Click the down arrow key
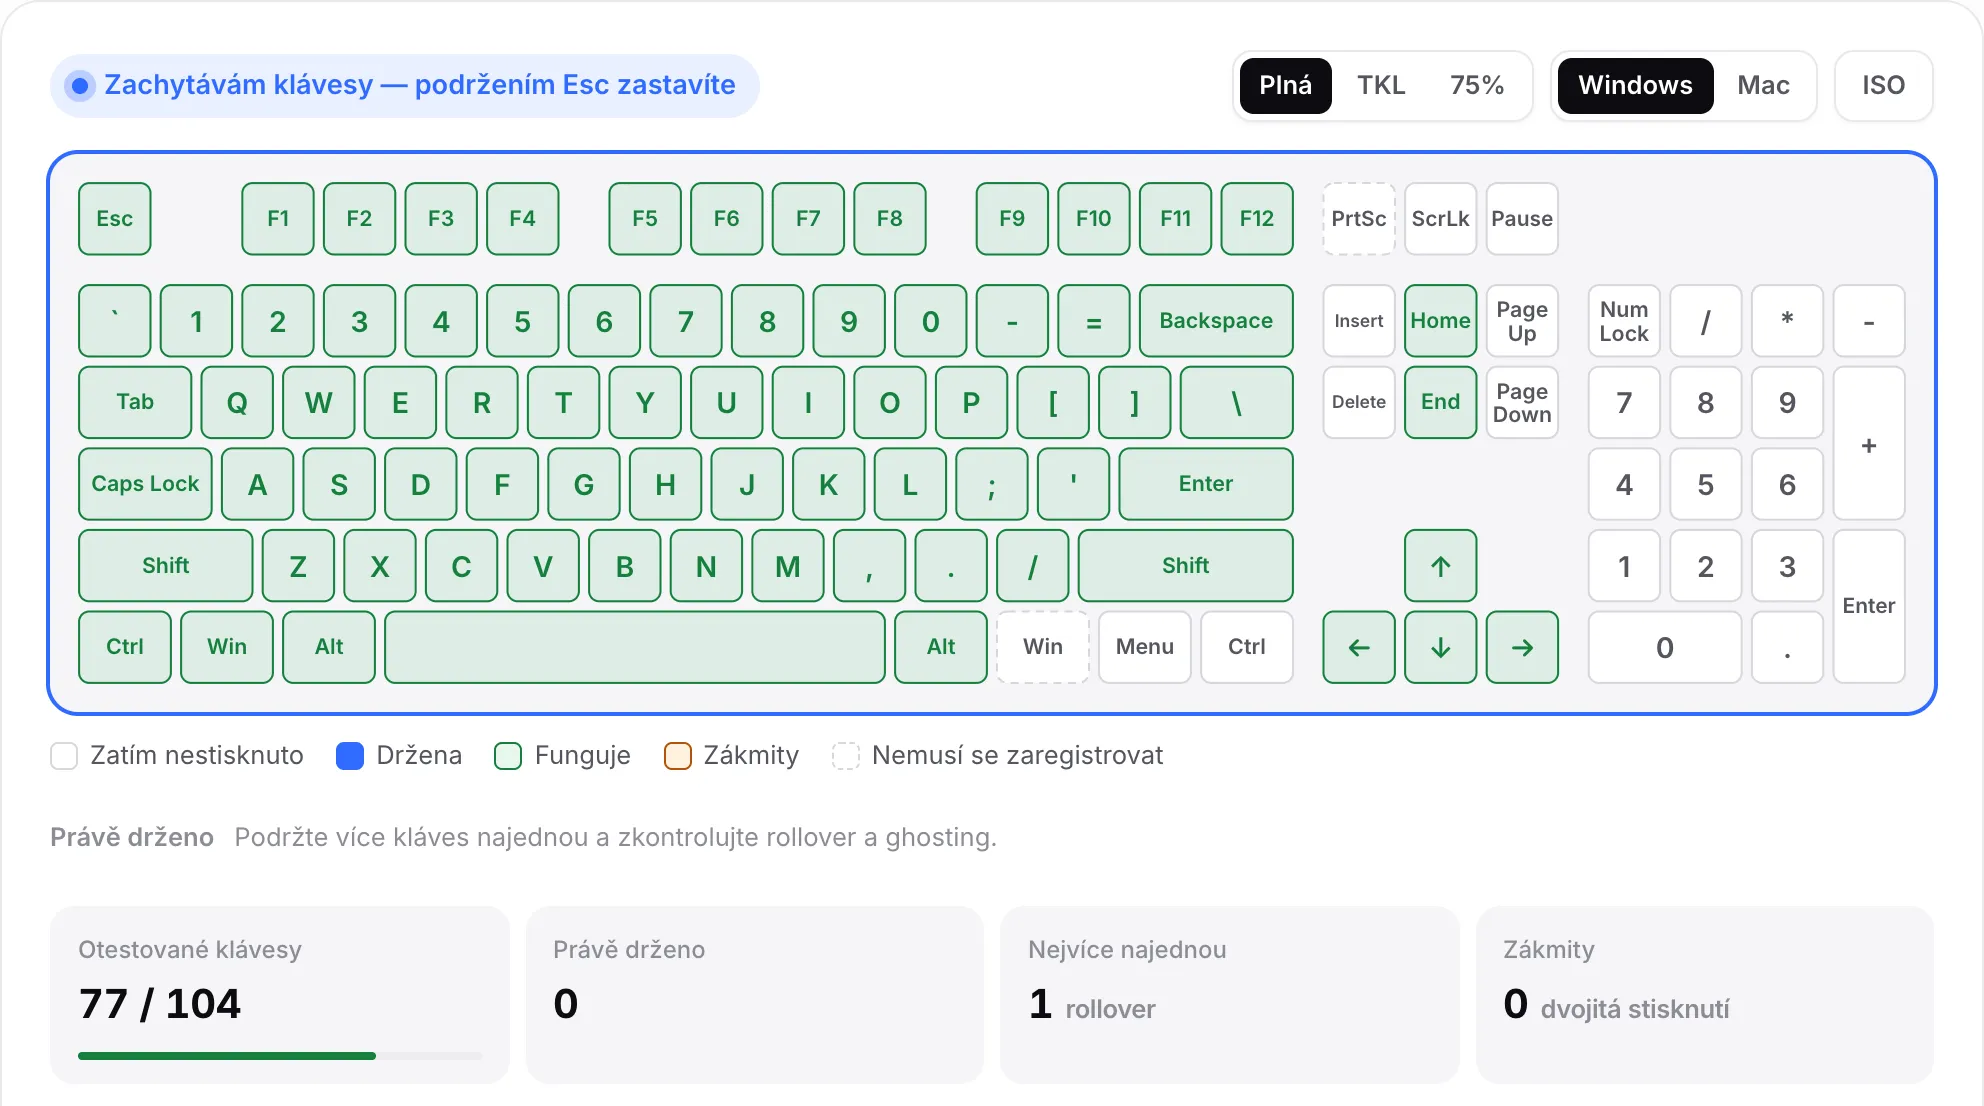 [x=1440, y=647]
